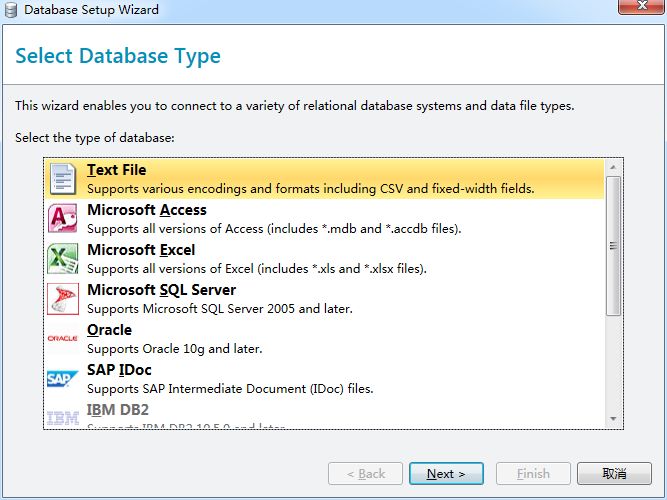Click the scrollbar up arrow
Image resolution: width=667 pixels, height=500 pixels.
pos(613,167)
